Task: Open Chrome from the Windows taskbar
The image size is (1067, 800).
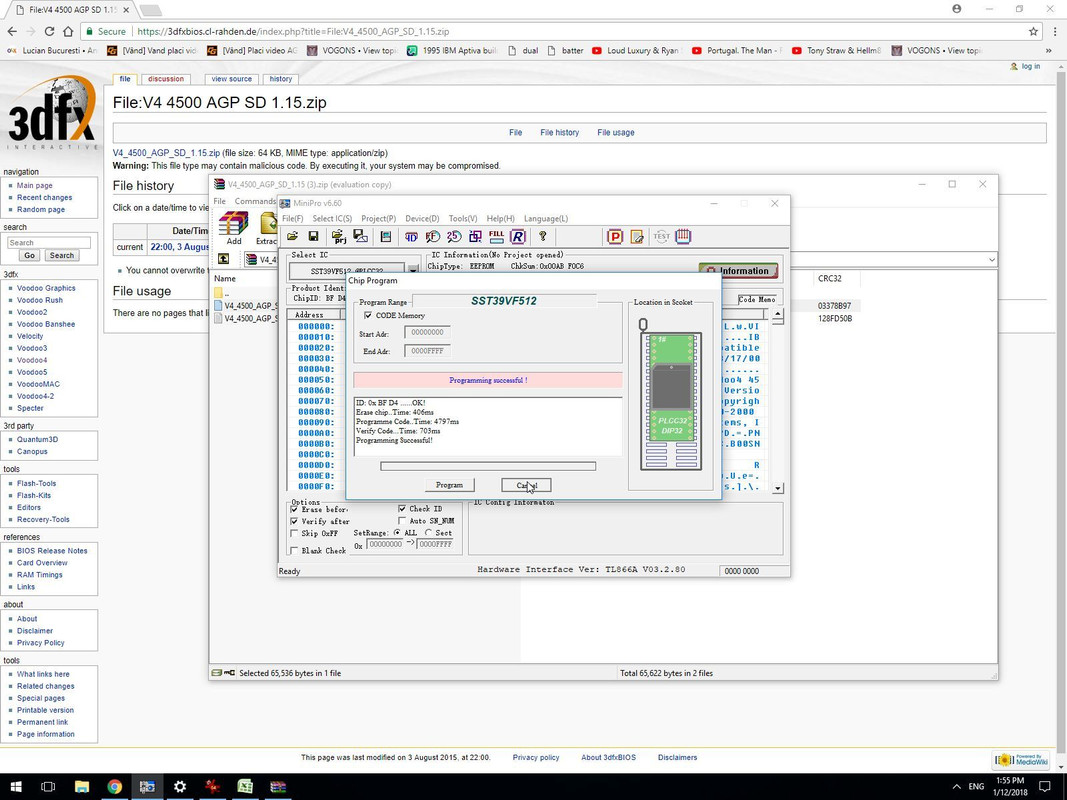Action: 114,786
